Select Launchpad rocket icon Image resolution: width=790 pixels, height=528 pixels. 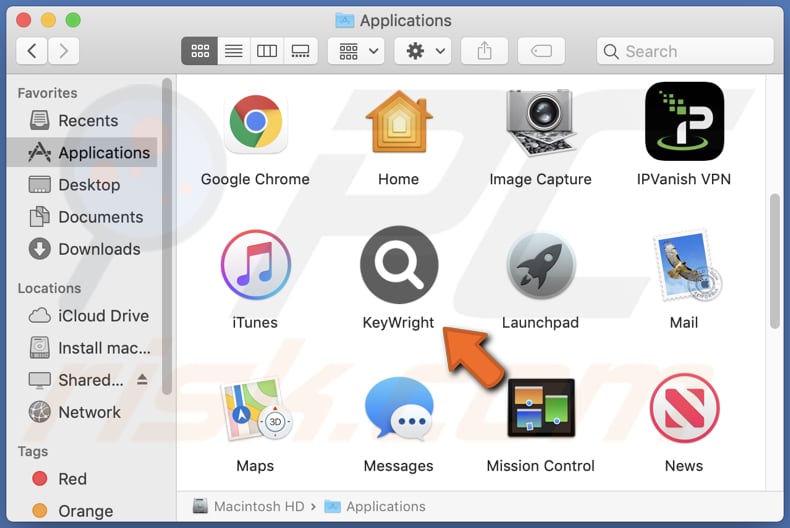(x=541, y=266)
